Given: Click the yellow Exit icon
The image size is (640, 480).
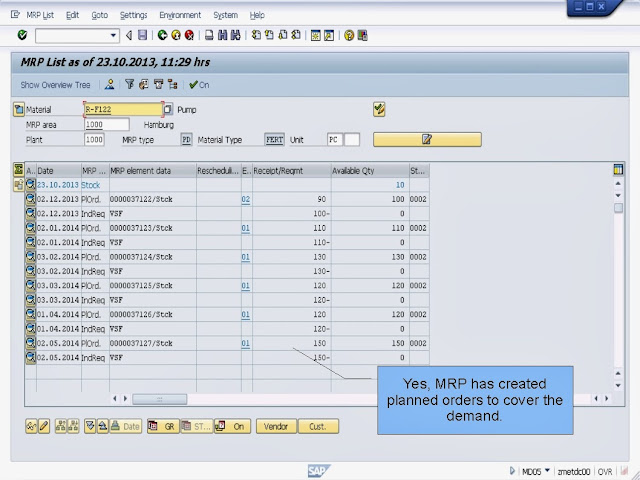Looking at the screenshot, I should click(176, 36).
